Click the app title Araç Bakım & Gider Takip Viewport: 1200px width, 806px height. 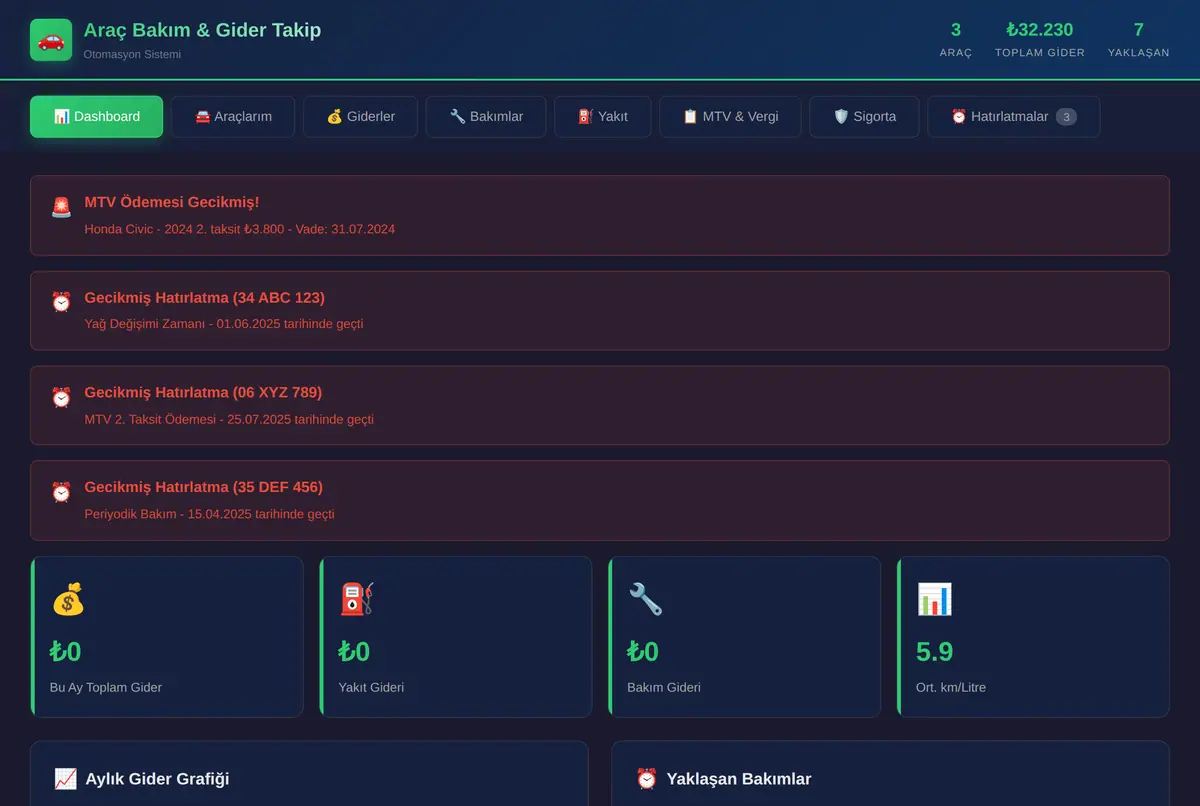pyautogui.click(x=203, y=30)
